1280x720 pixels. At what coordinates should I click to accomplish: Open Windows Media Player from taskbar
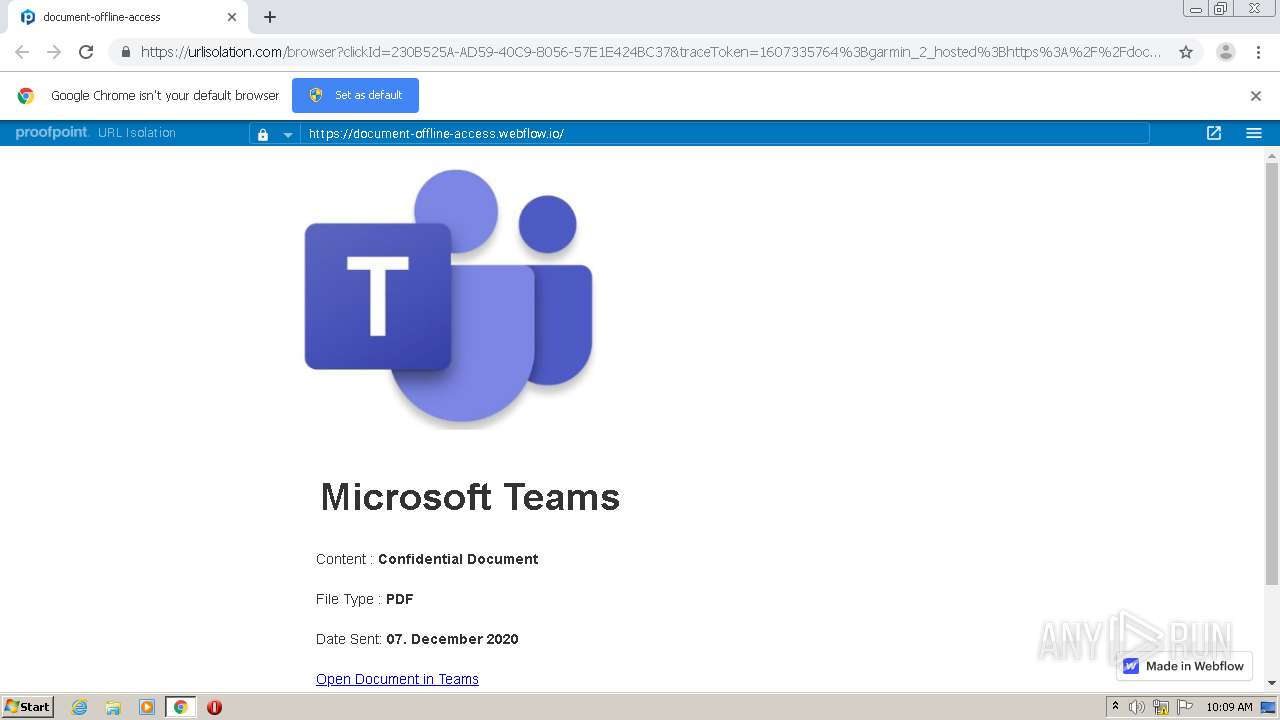coord(147,707)
